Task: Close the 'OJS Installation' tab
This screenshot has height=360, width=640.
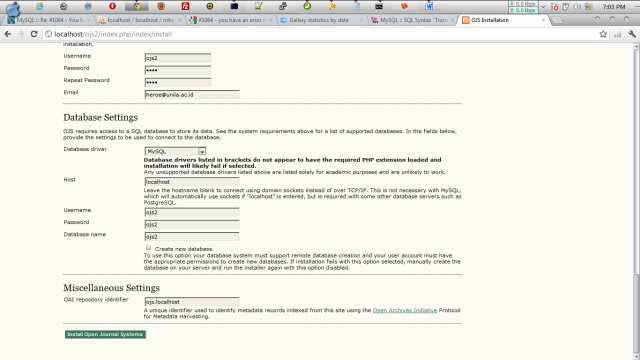Action: (543, 20)
